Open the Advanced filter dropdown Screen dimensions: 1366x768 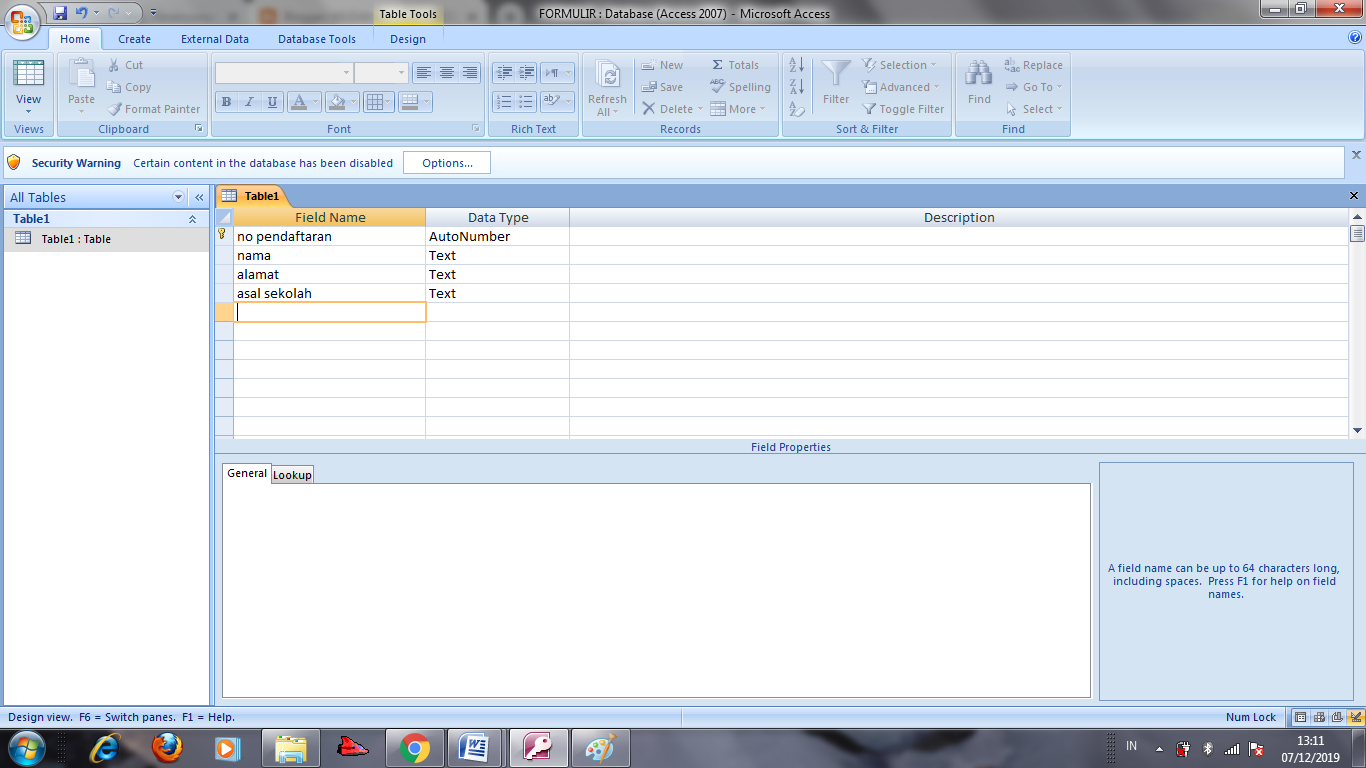(900, 87)
